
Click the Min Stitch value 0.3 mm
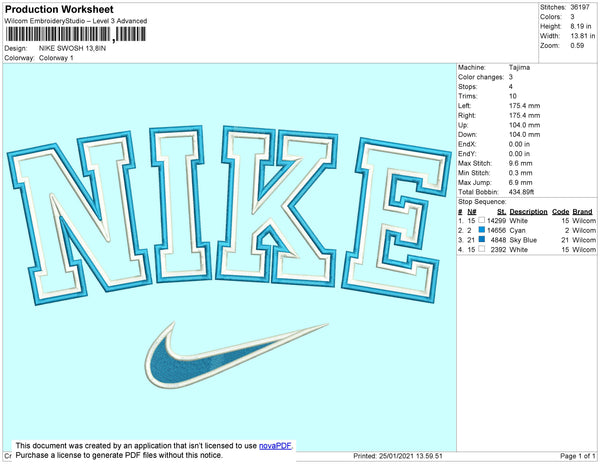(520, 173)
